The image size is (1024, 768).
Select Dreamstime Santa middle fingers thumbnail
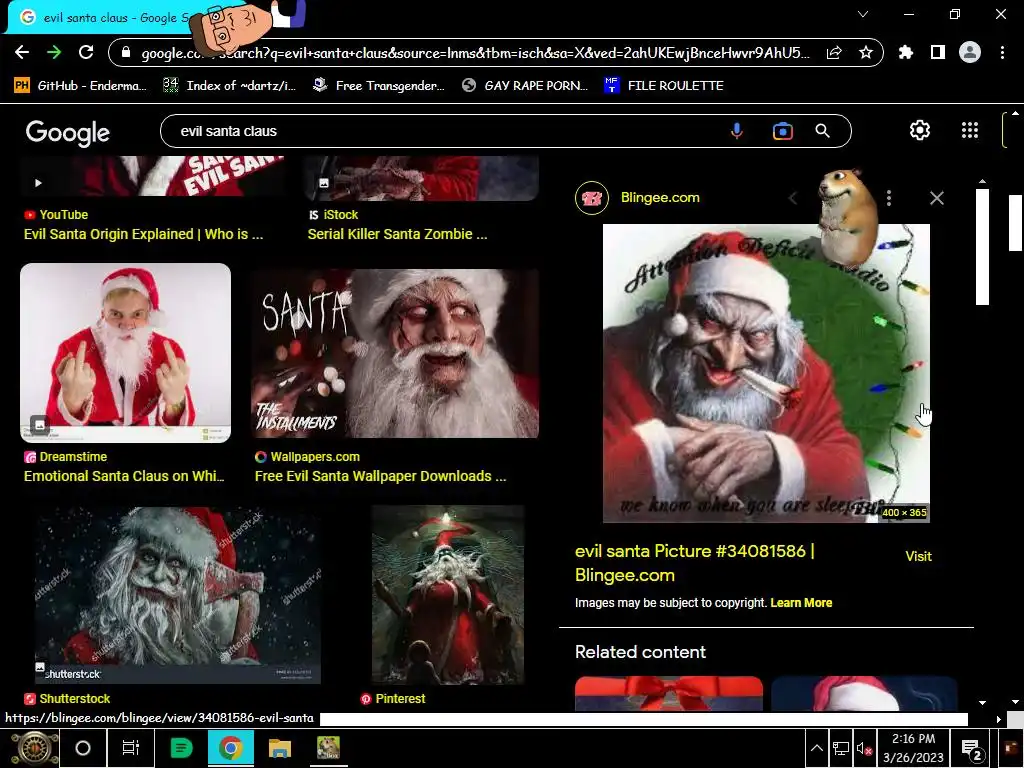tap(125, 353)
